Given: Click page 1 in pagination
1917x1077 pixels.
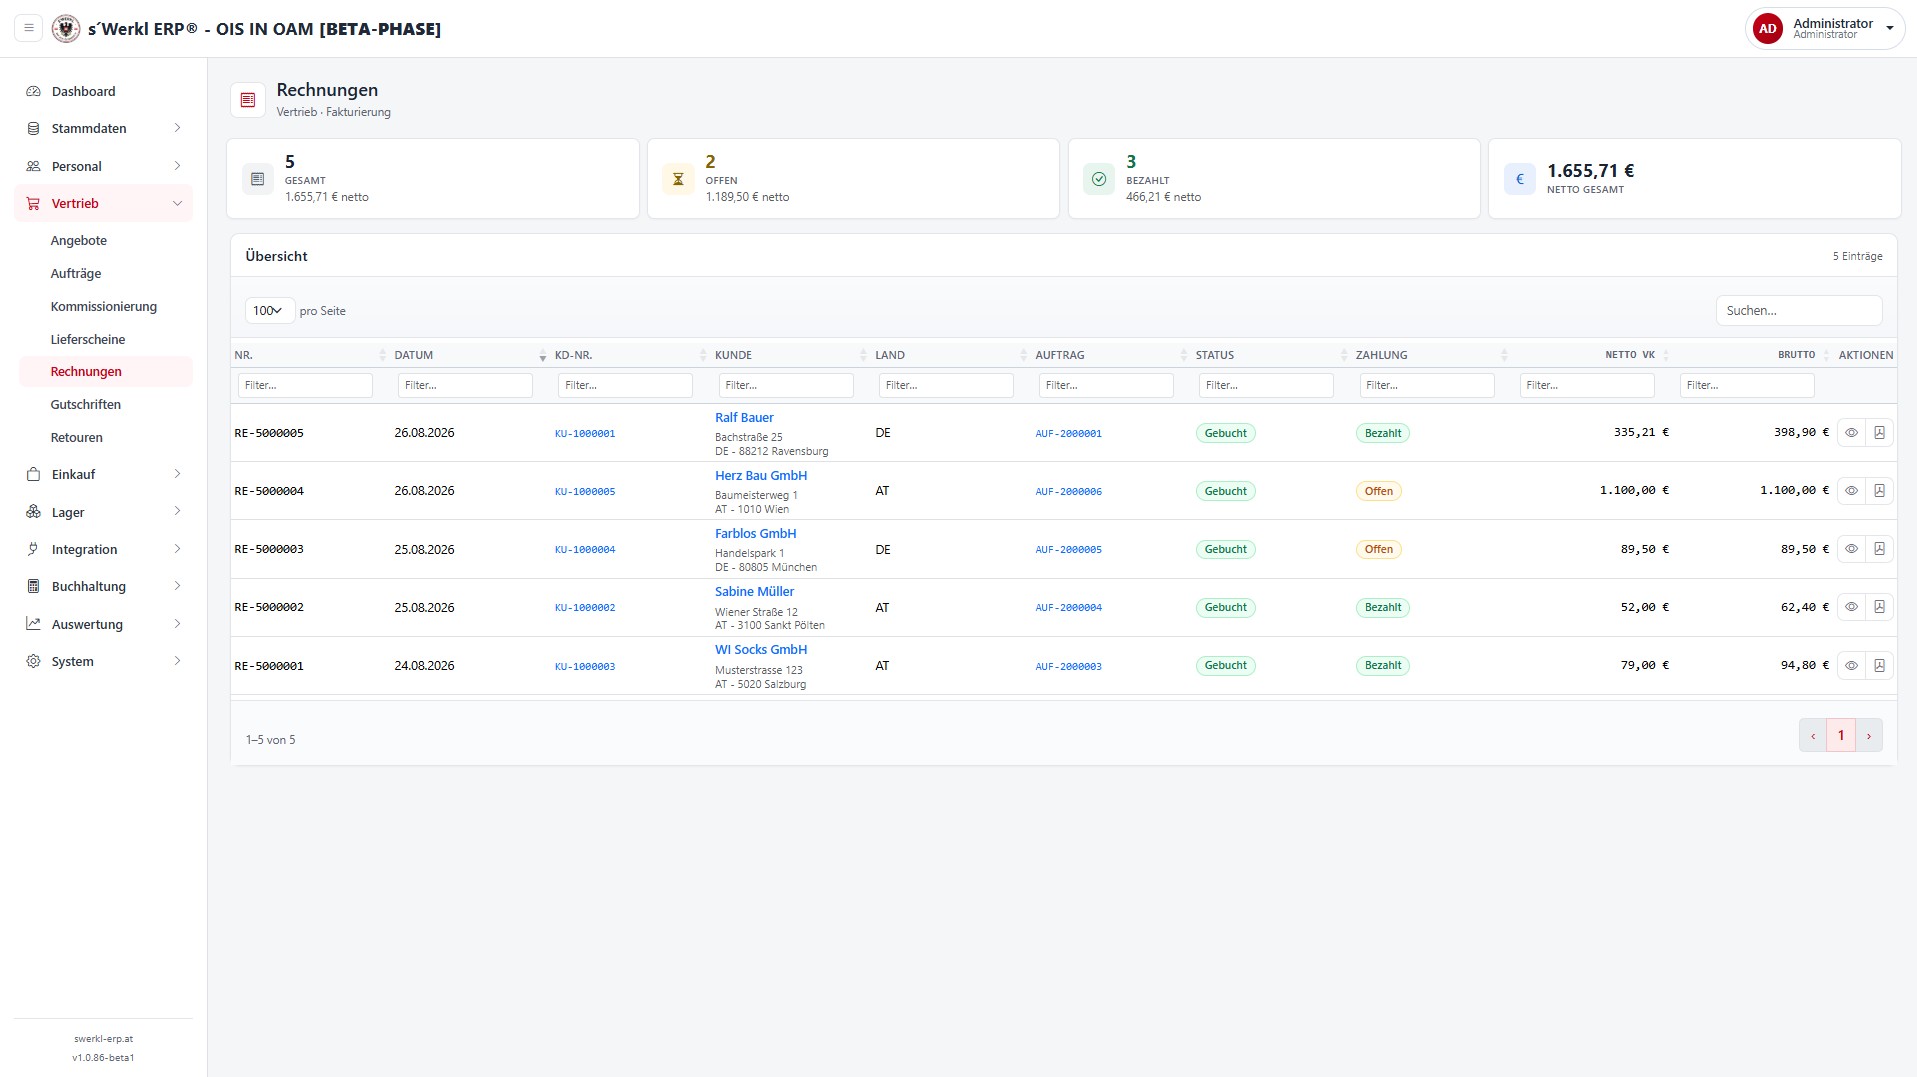Looking at the screenshot, I should click(x=1841, y=735).
